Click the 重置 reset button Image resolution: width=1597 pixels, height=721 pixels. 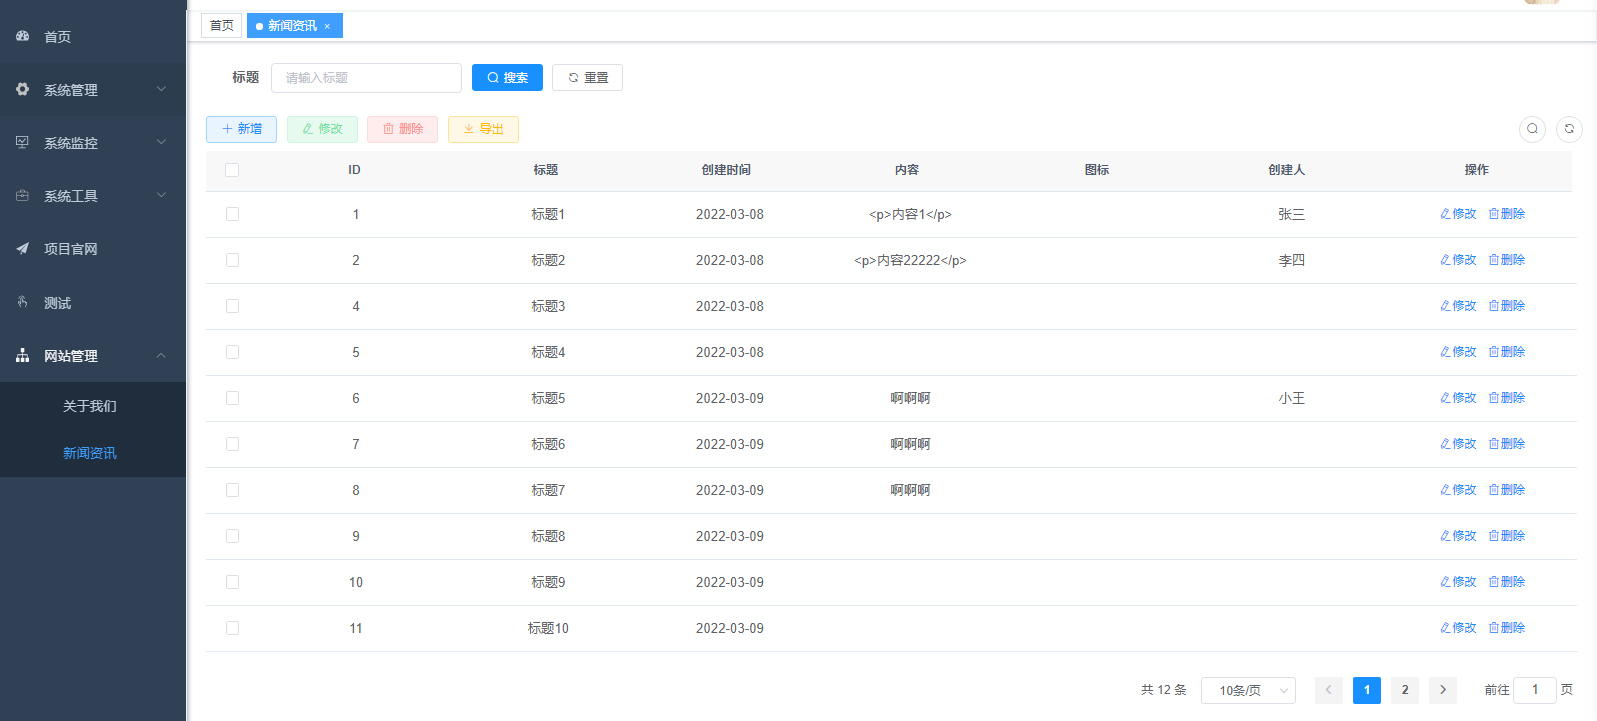[587, 78]
